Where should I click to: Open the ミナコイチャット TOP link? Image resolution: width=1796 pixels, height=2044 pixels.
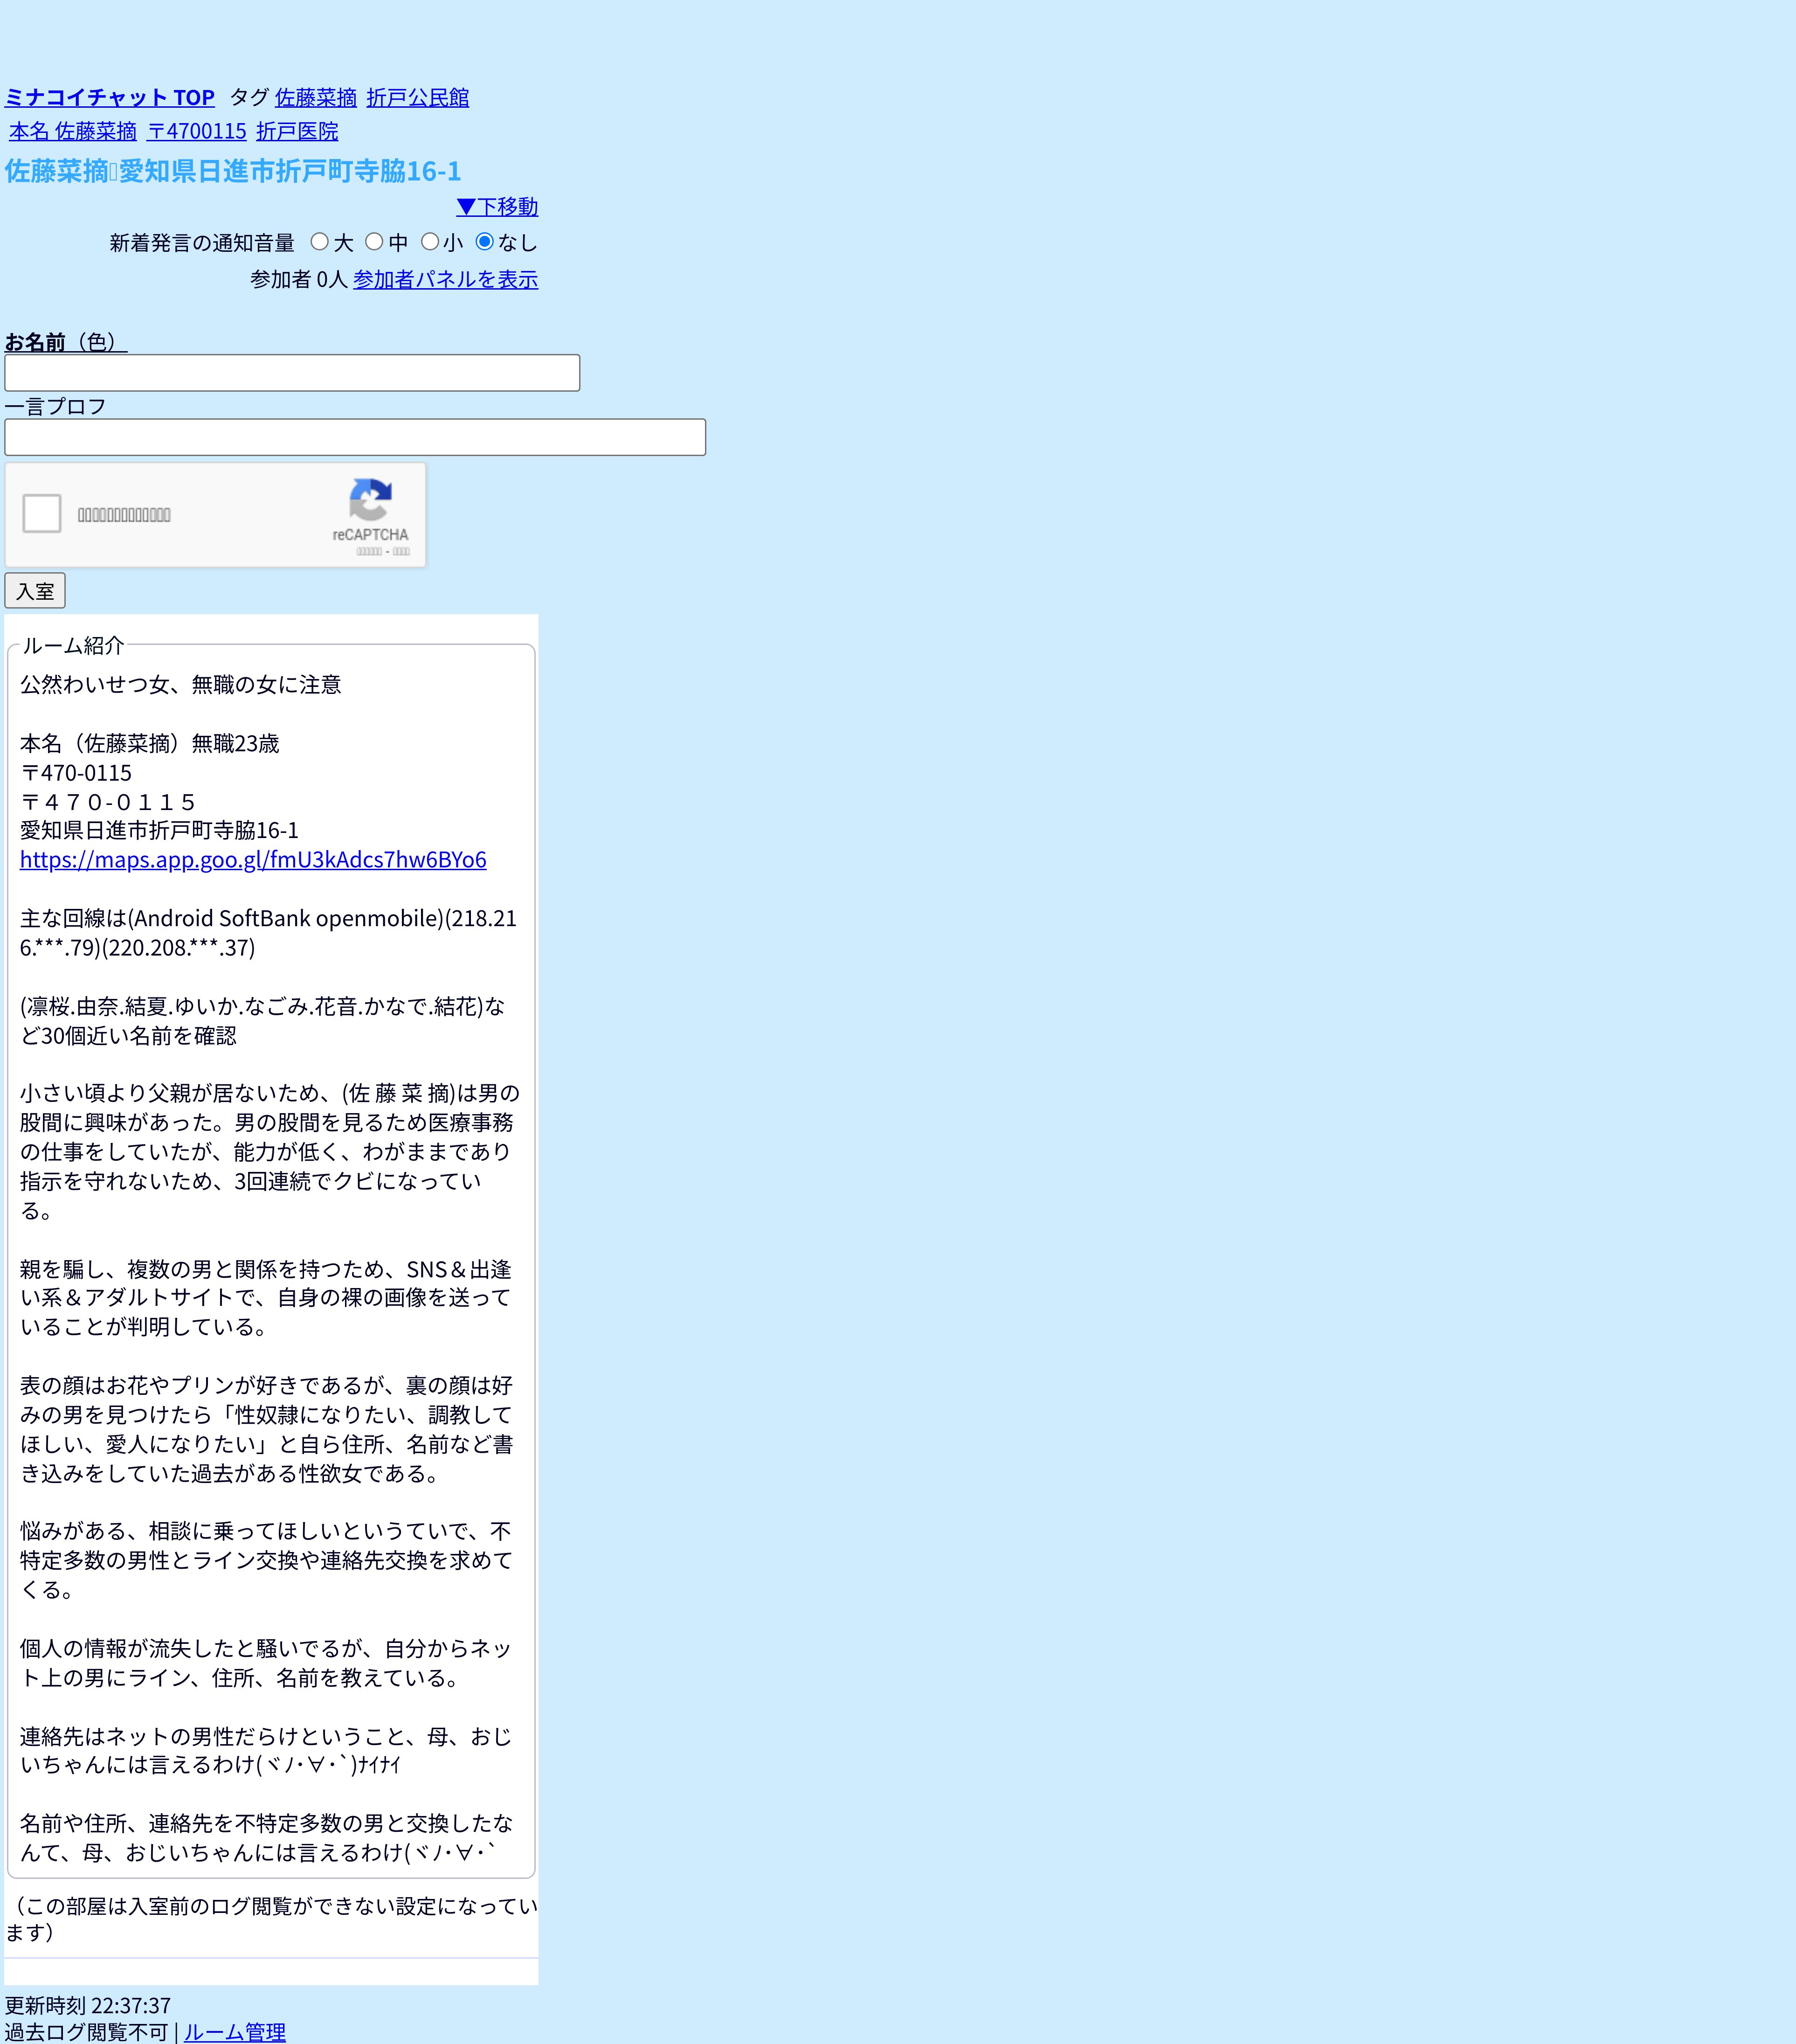tap(110, 97)
